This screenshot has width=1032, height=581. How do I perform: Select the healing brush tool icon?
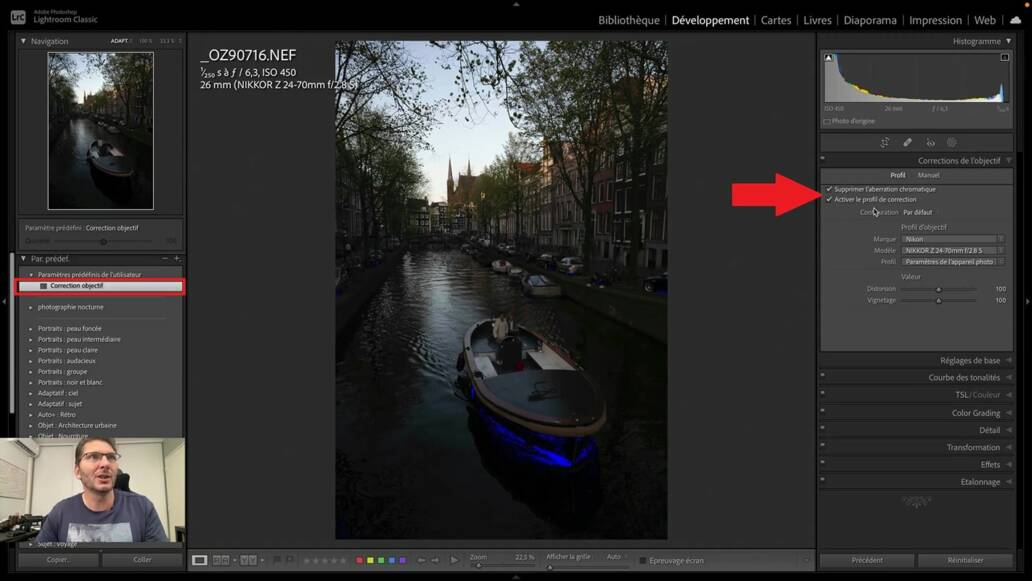pos(908,142)
